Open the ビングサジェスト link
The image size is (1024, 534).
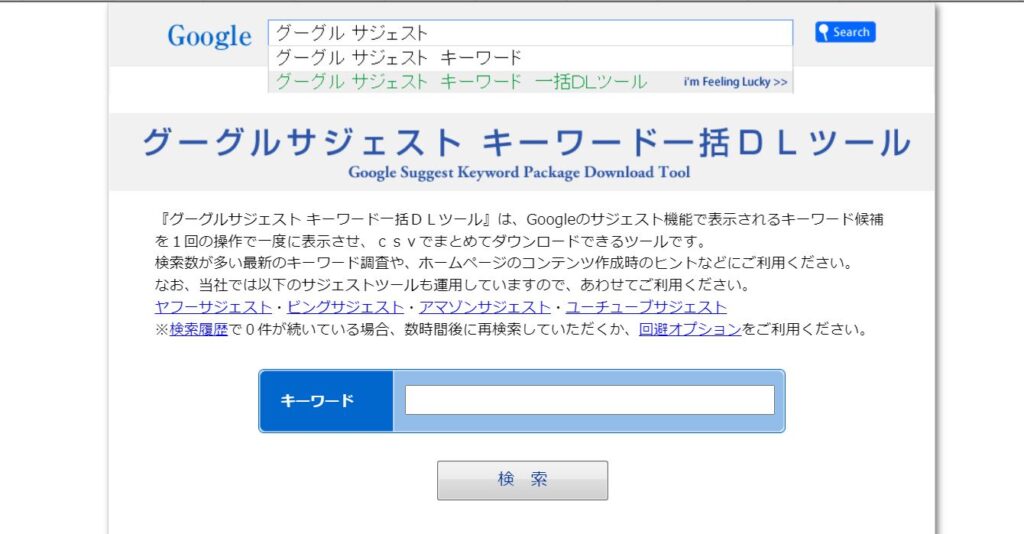click(x=345, y=307)
